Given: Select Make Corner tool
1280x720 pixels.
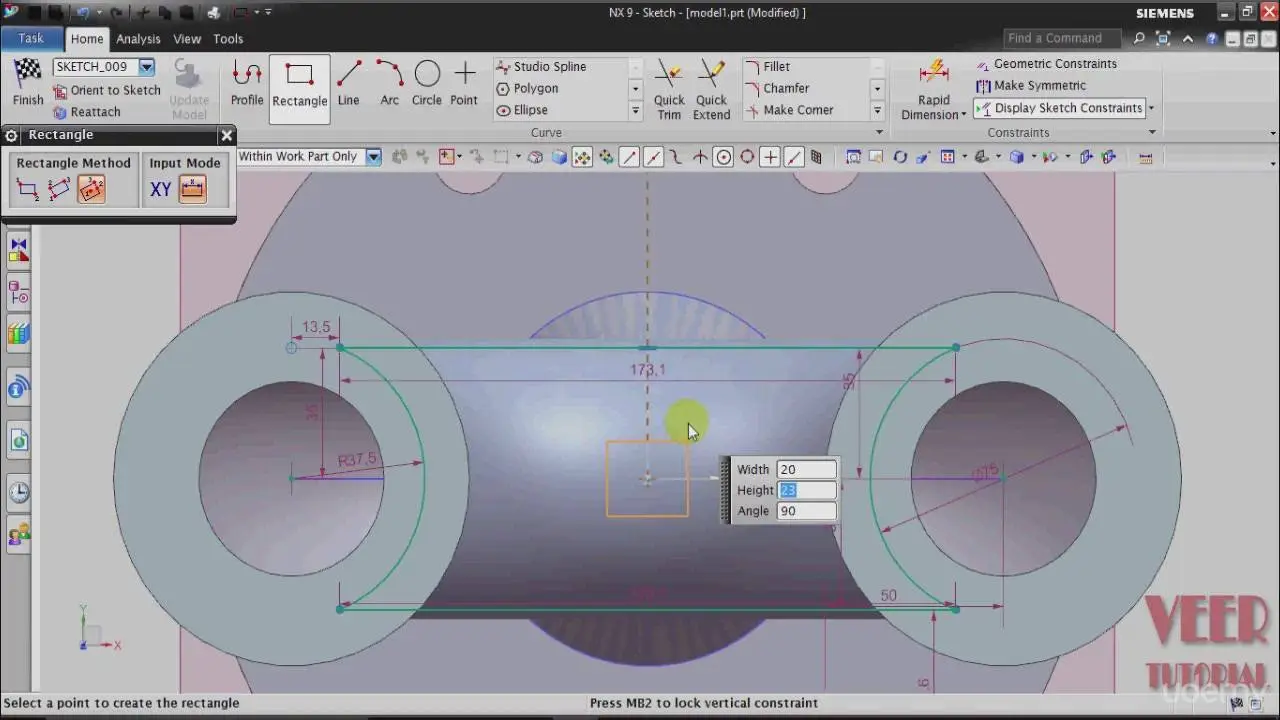Looking at the screenshot, I should [788, 110].
